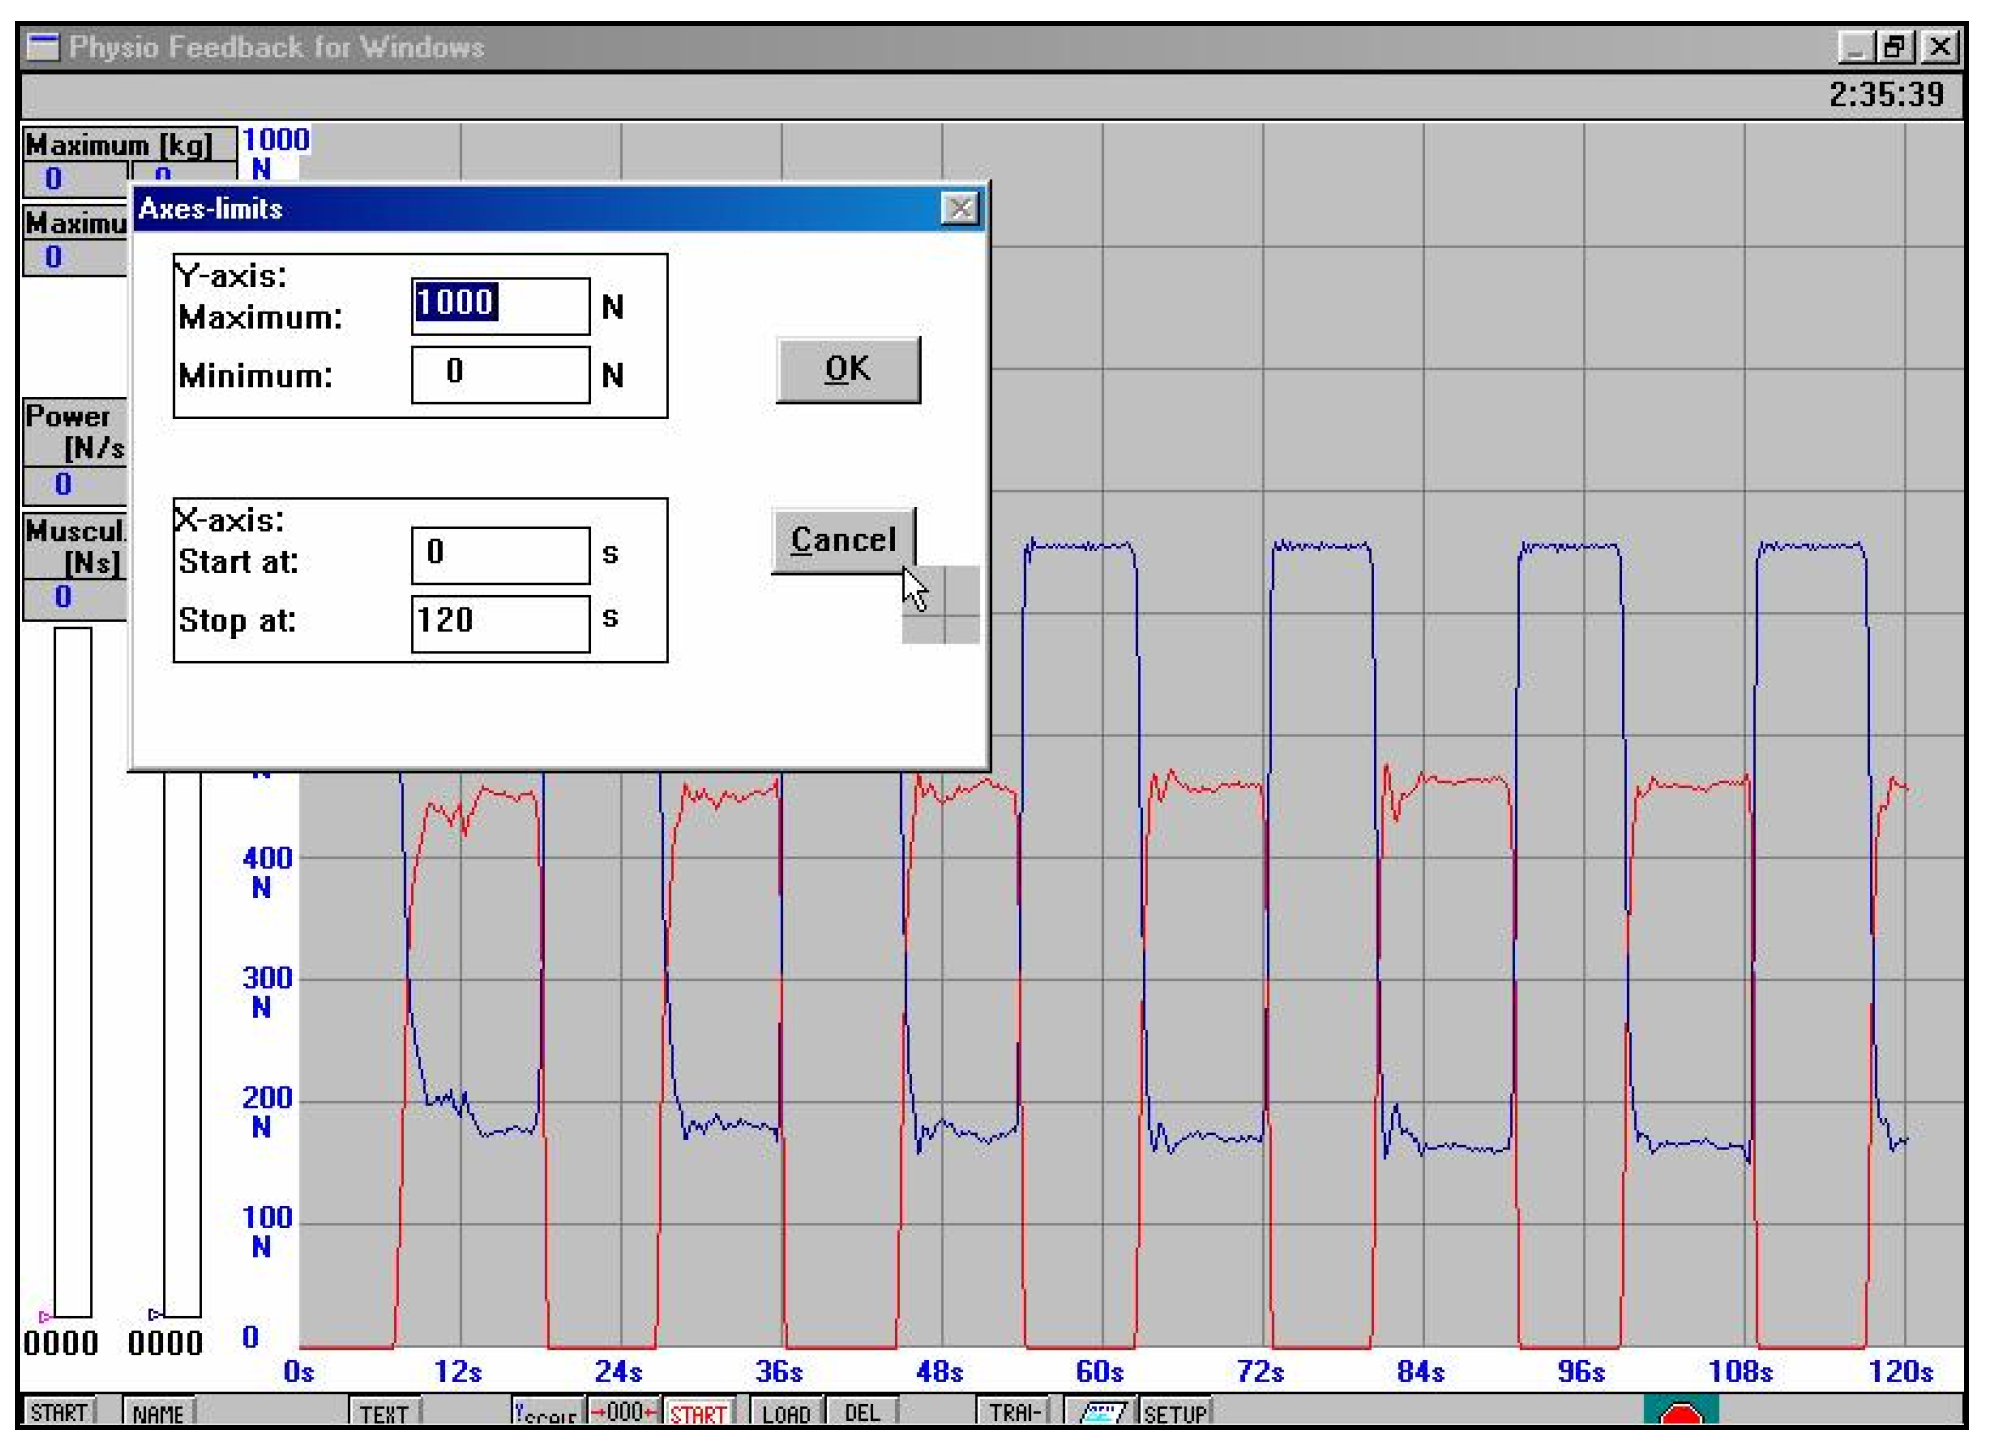Viewport: 1993px width, 1455px height.
Task: Click the 300 N y-axis label
Action: point(267,992)
